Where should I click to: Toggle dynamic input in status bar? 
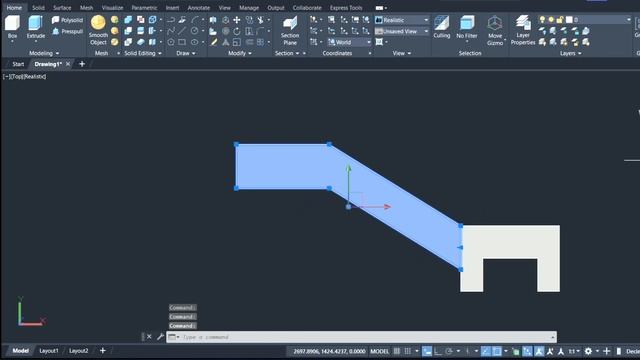tap(427, 351)
